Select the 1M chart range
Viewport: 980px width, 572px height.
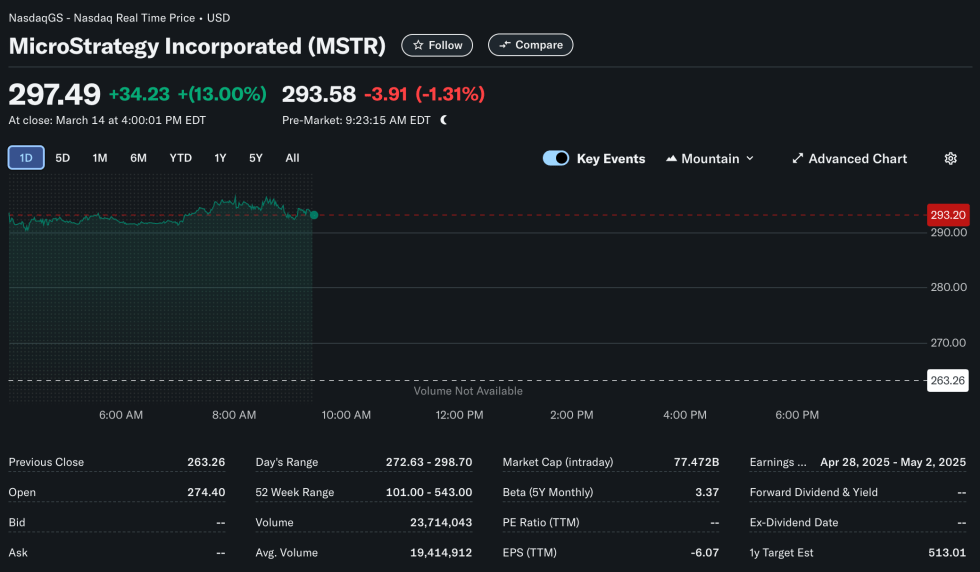click(100, 158)
